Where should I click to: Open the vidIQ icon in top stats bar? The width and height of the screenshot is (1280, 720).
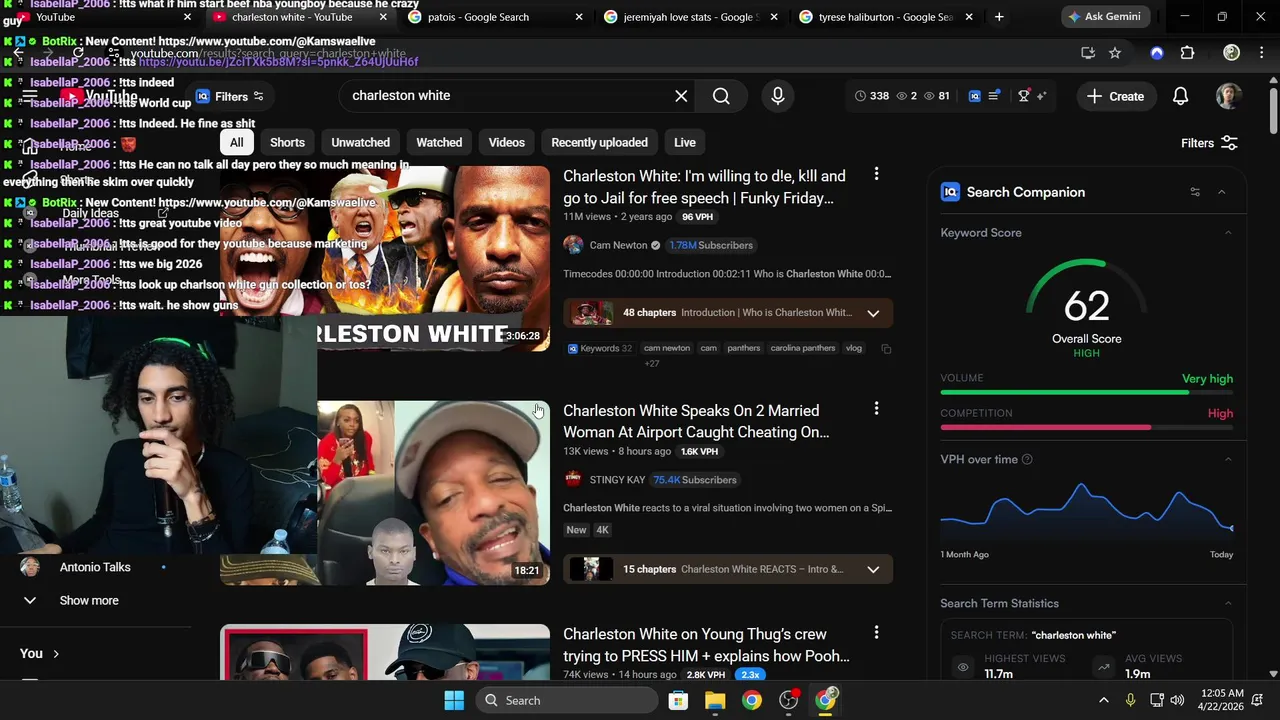pyautogui.click(x=975, y=96)
